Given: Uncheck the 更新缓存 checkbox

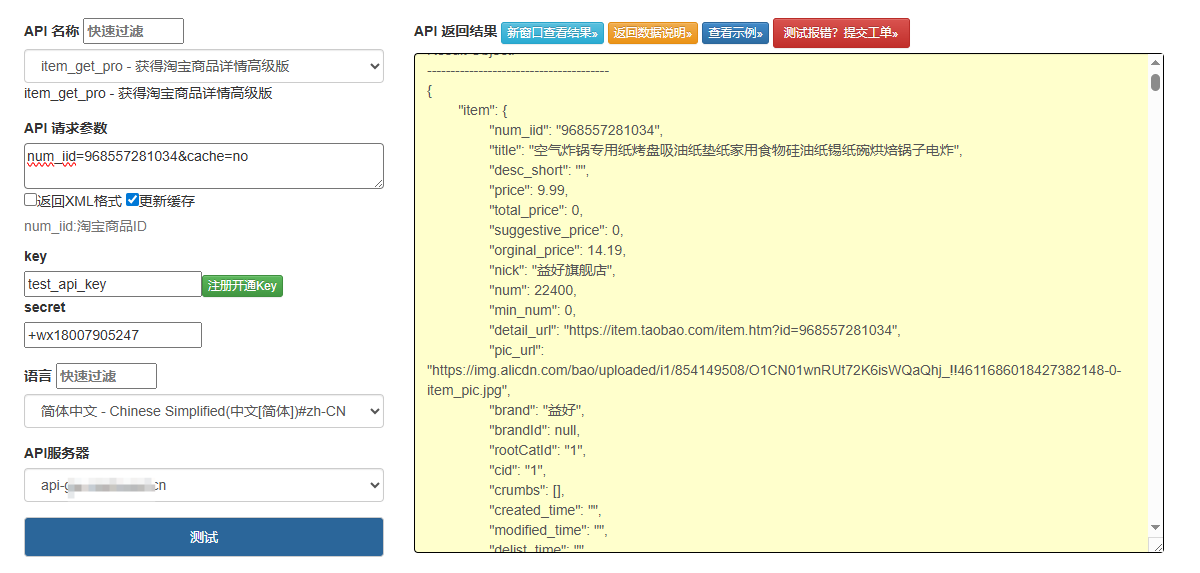Looking at the screenshot, I should [x=132, y=200].
